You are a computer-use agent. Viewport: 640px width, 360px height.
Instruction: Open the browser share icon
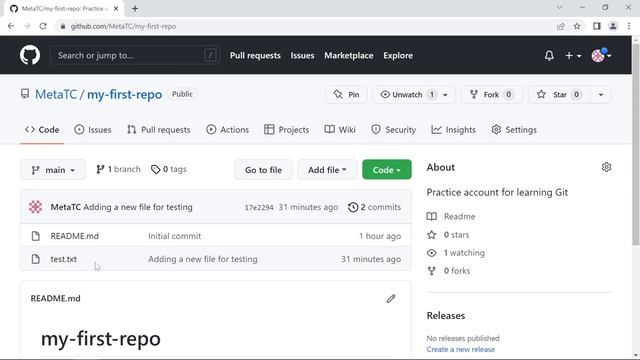click(560, 26)
